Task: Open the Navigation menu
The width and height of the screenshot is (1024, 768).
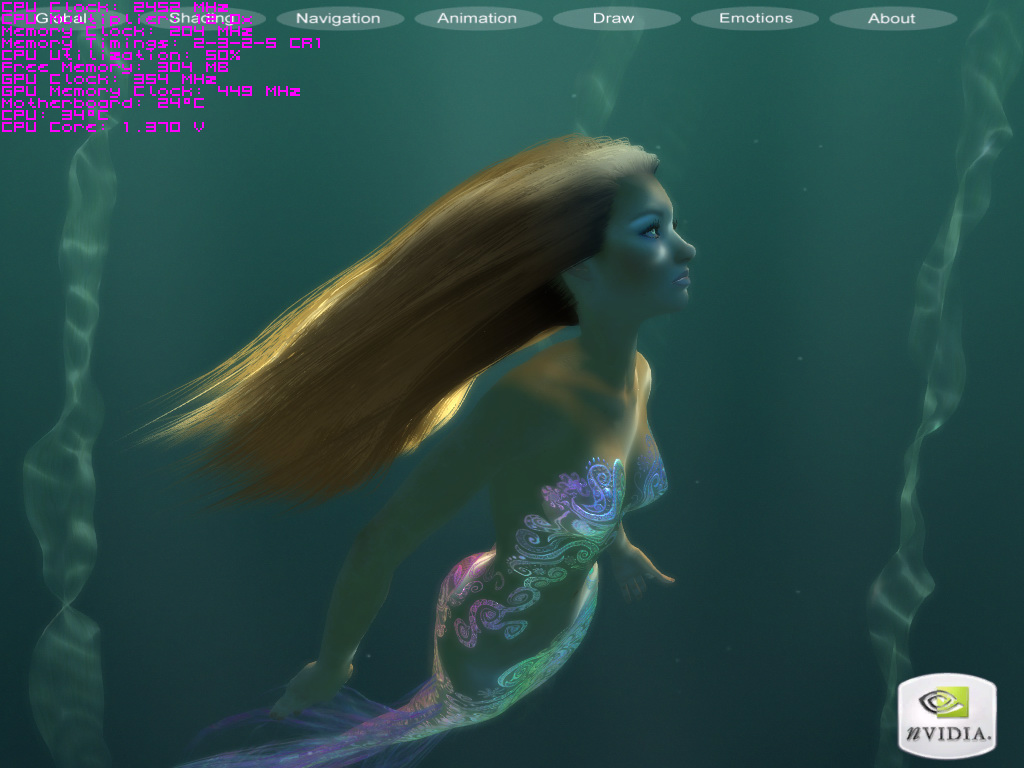Action: tap(338, 18)
